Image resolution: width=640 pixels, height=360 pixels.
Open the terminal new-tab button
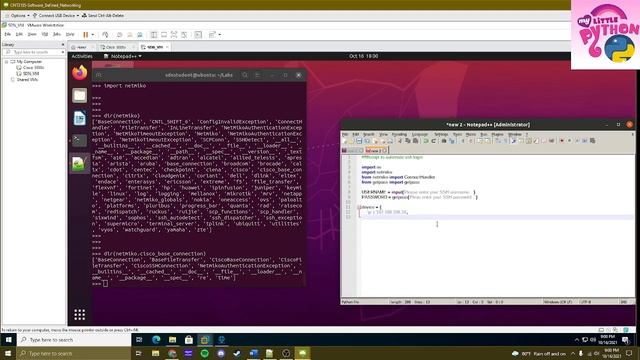[x=99, y=75]
